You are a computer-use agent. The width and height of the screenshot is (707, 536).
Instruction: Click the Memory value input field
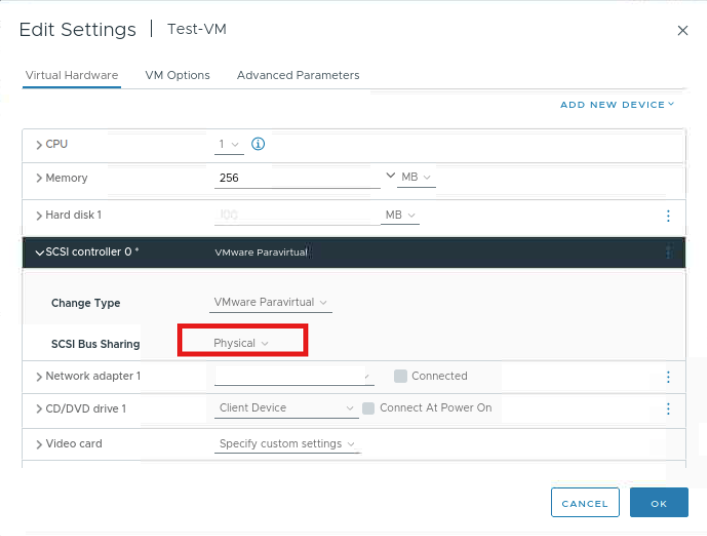[296, 178]
